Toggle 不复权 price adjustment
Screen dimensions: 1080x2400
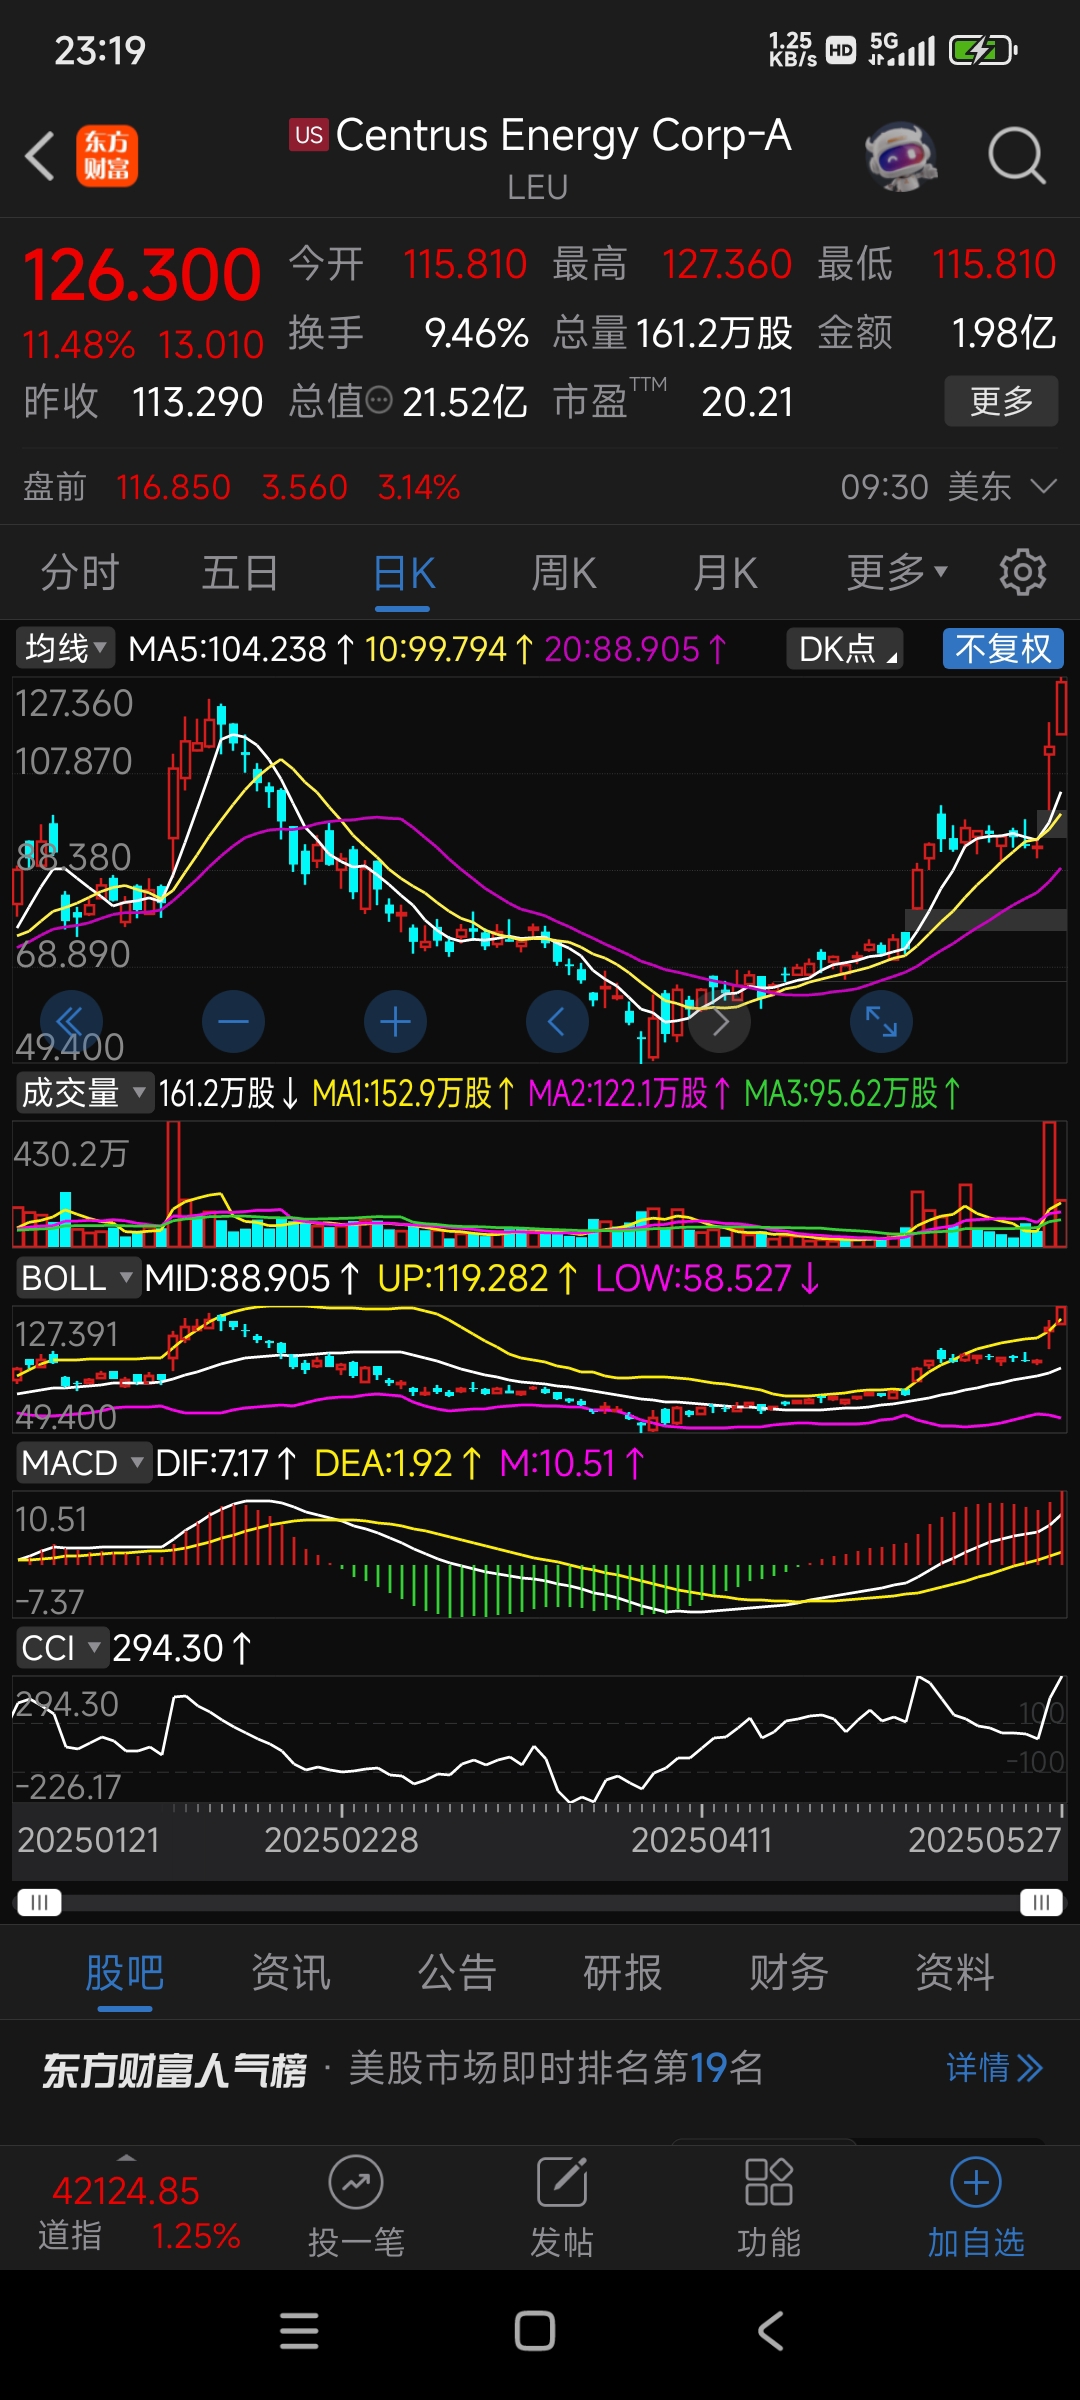(1003, 649)
